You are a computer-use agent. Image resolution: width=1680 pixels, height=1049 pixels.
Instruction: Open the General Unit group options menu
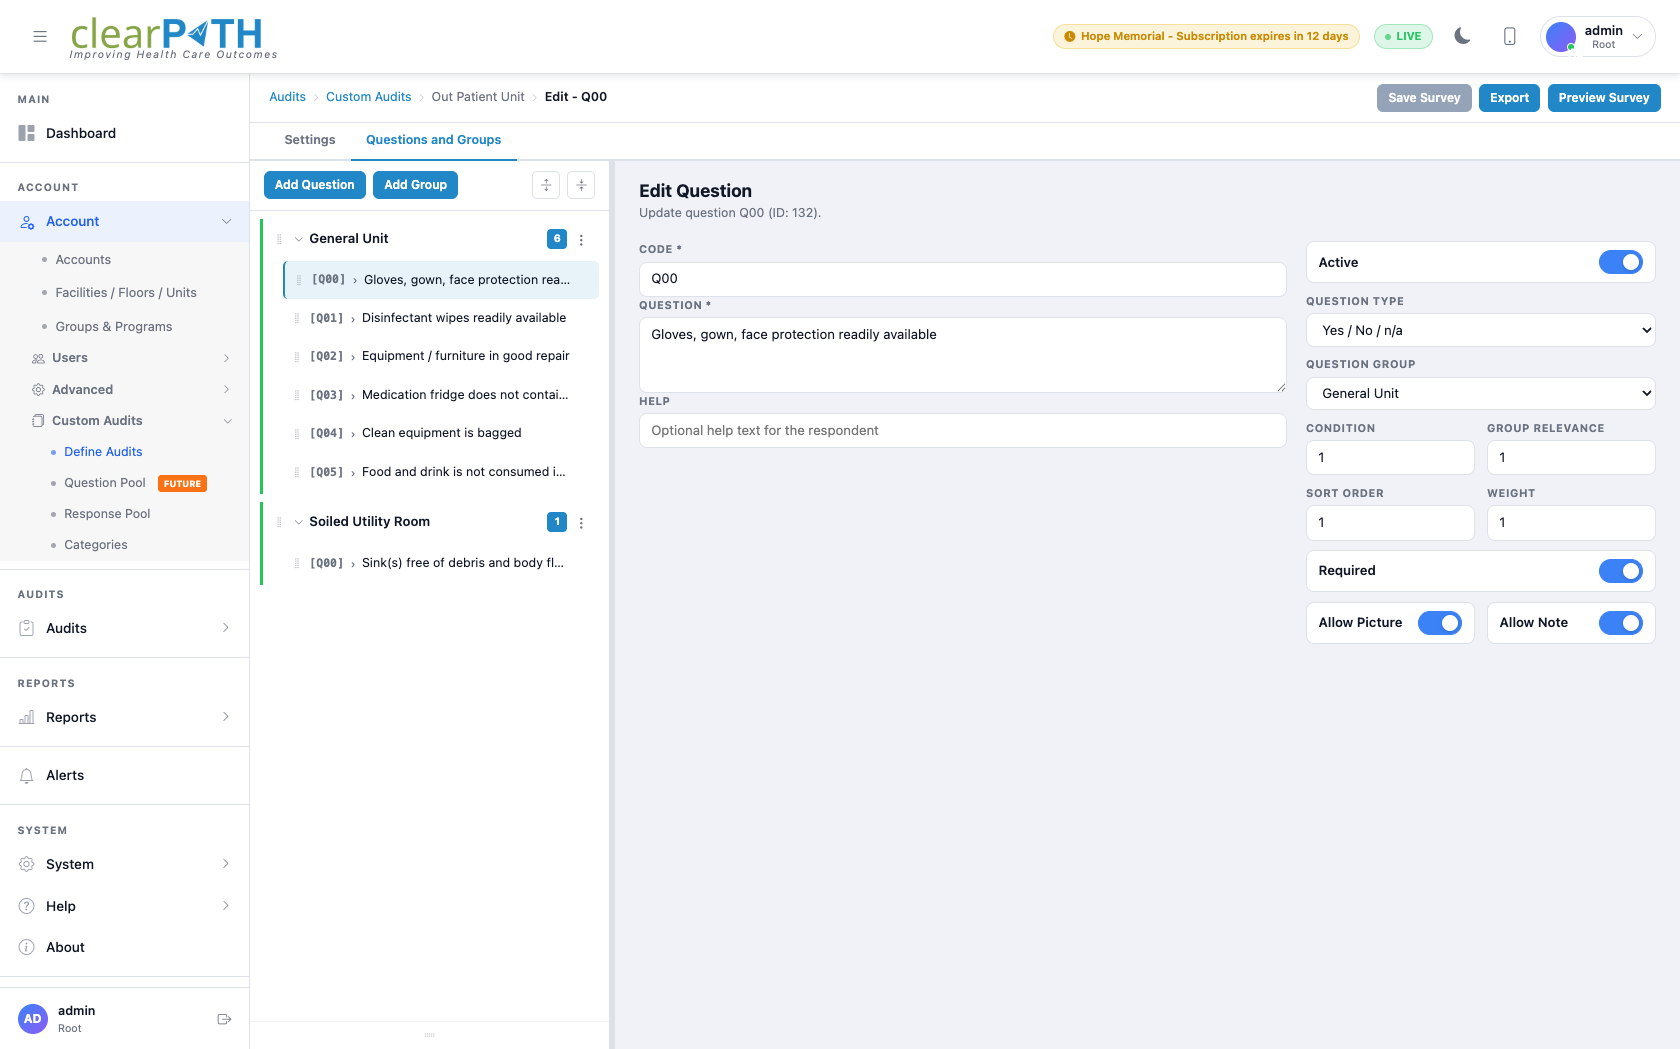(581, 239)
